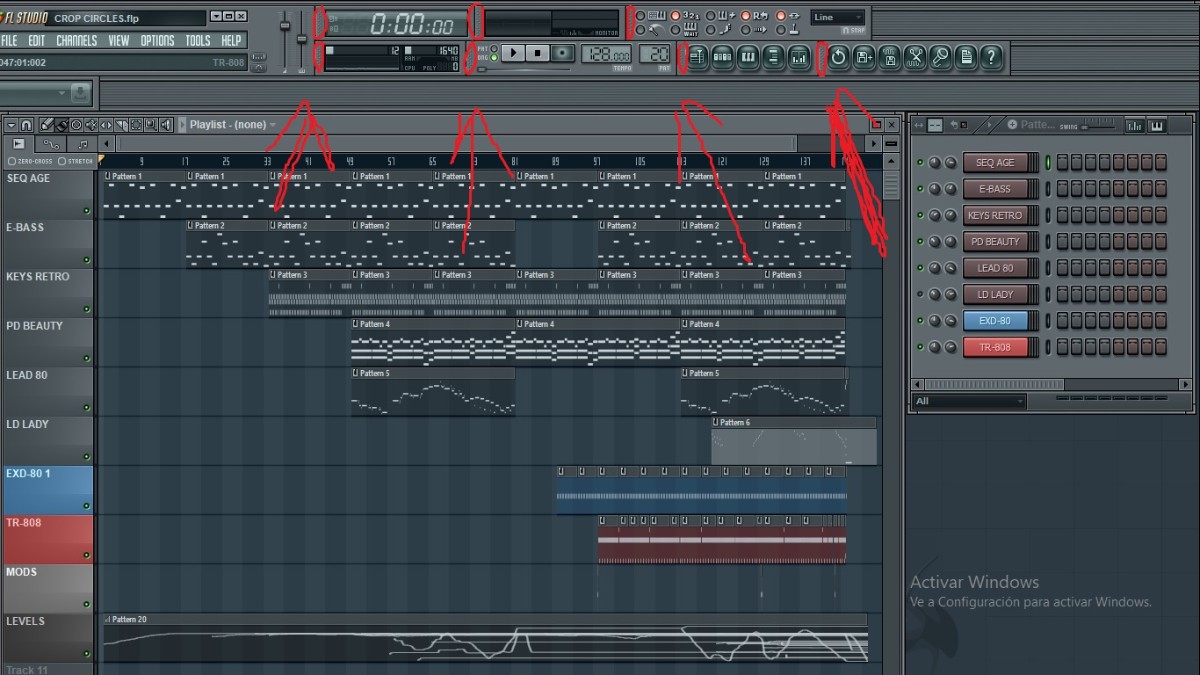Select the Zoom tool in Playlist toolbar

pyautogui.click(x=151, y=125)
